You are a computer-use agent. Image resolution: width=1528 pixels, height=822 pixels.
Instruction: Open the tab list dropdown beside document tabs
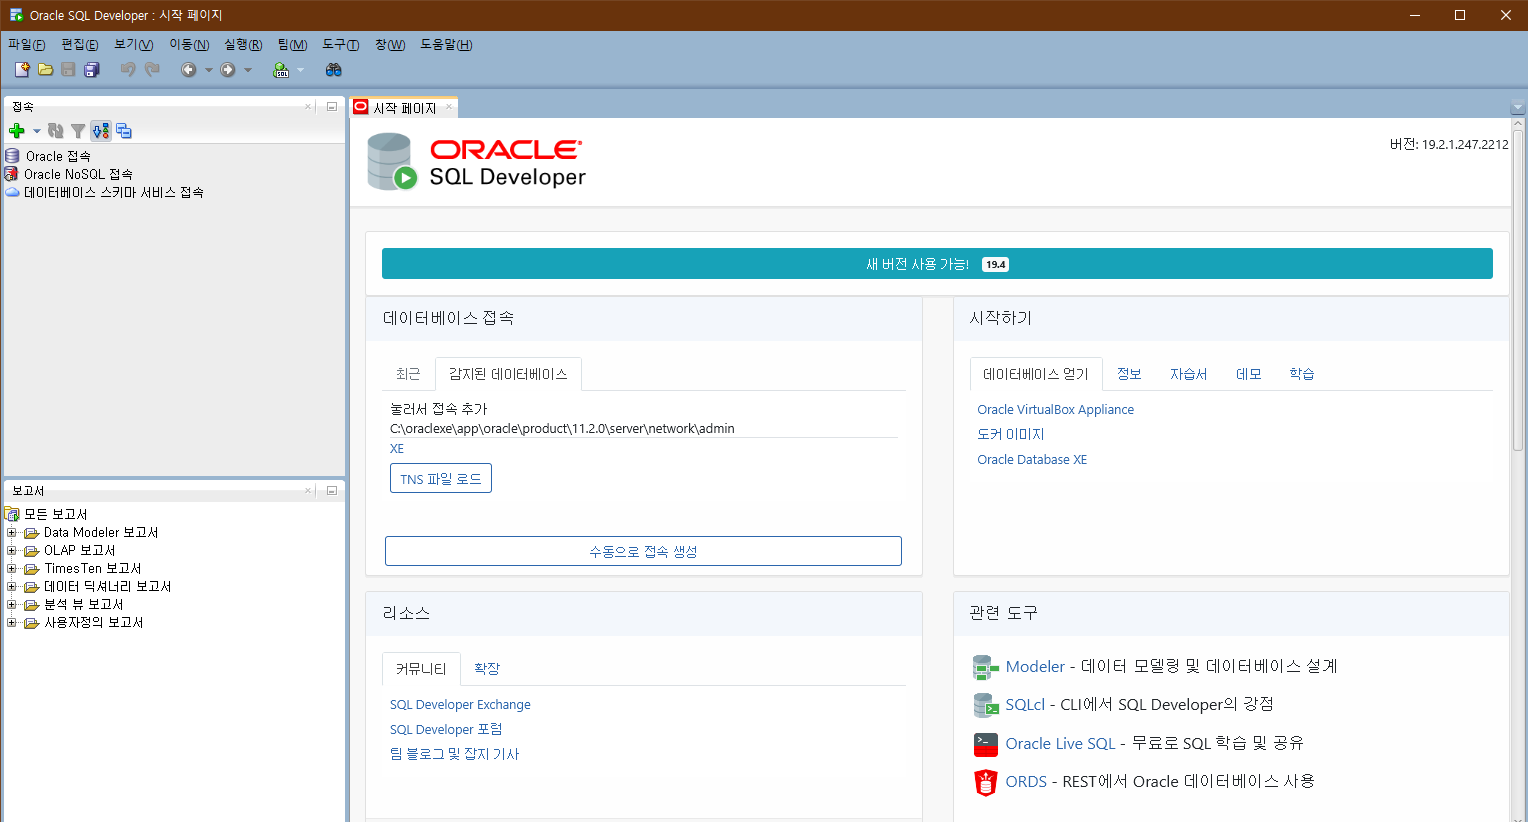coord(1517,107)
